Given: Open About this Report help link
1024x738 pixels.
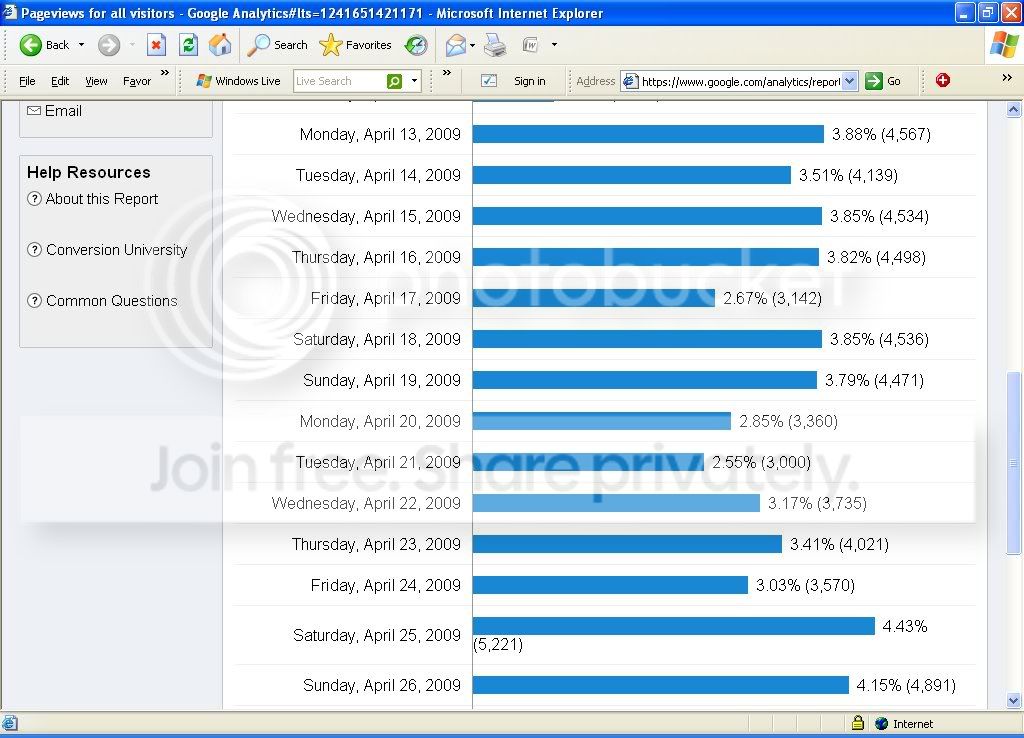Looking at the screenshot, I should coord(101,199).
